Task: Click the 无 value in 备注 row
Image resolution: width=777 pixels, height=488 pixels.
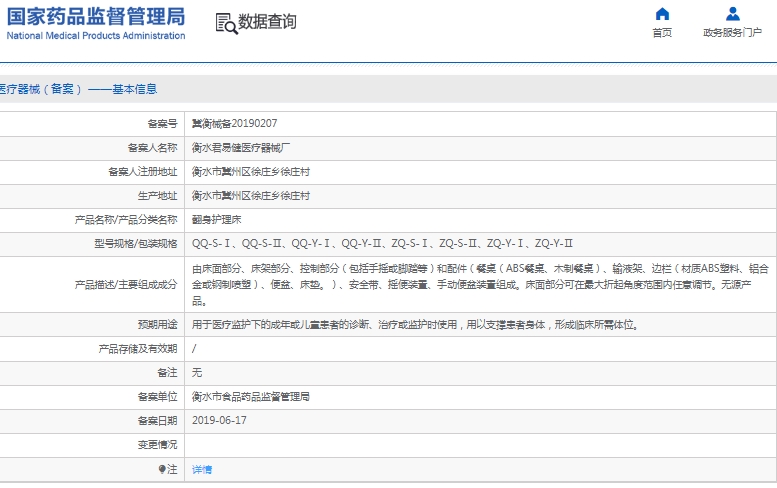Action: click(197, 373)
